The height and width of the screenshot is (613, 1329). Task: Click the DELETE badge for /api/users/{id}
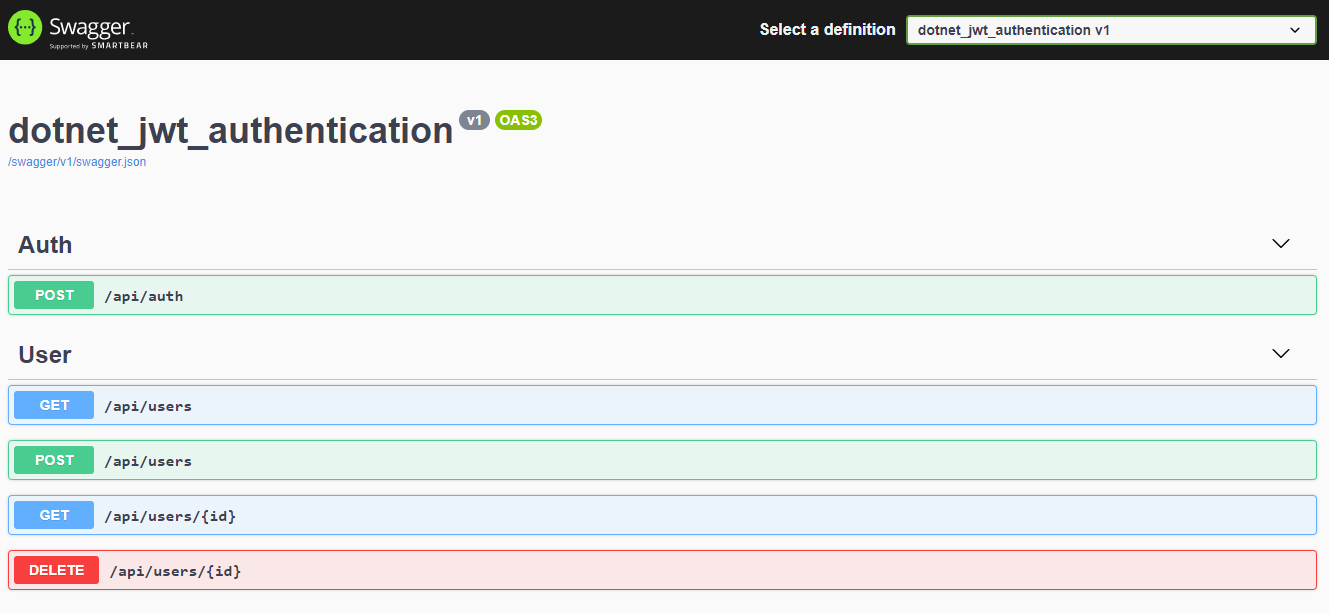[x=56, y=570]
